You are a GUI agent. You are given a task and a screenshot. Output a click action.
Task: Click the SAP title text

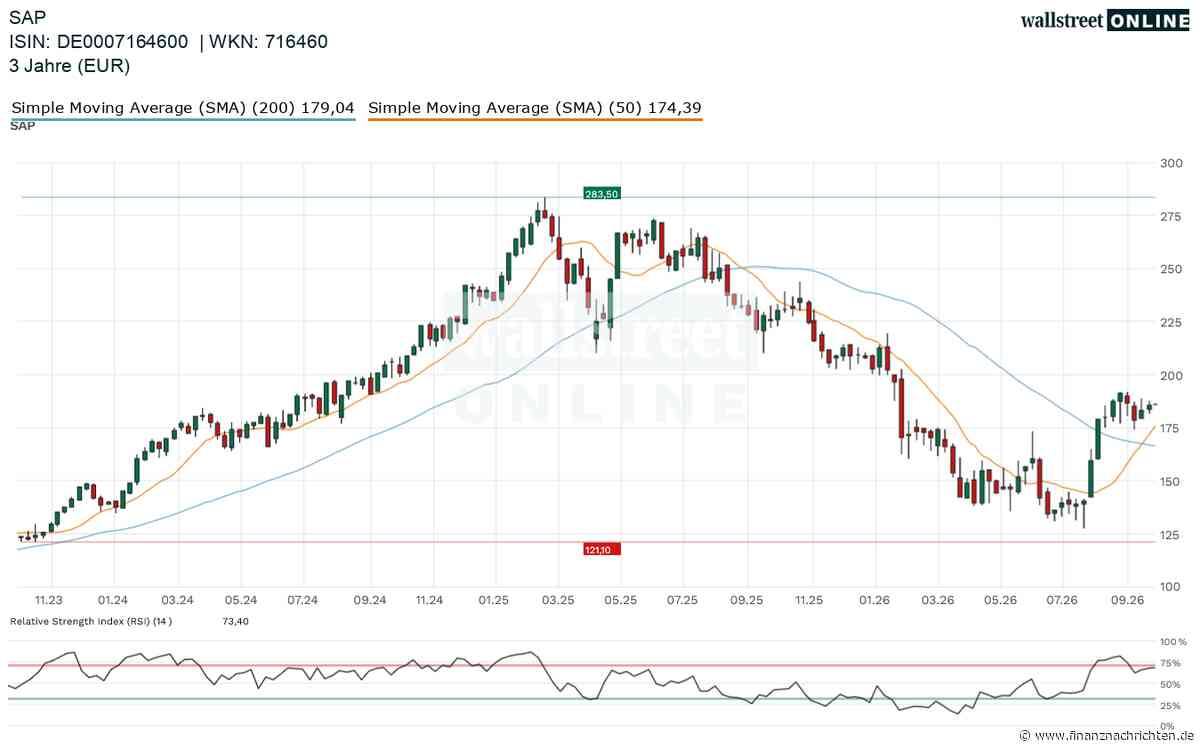tap(27, 17)
